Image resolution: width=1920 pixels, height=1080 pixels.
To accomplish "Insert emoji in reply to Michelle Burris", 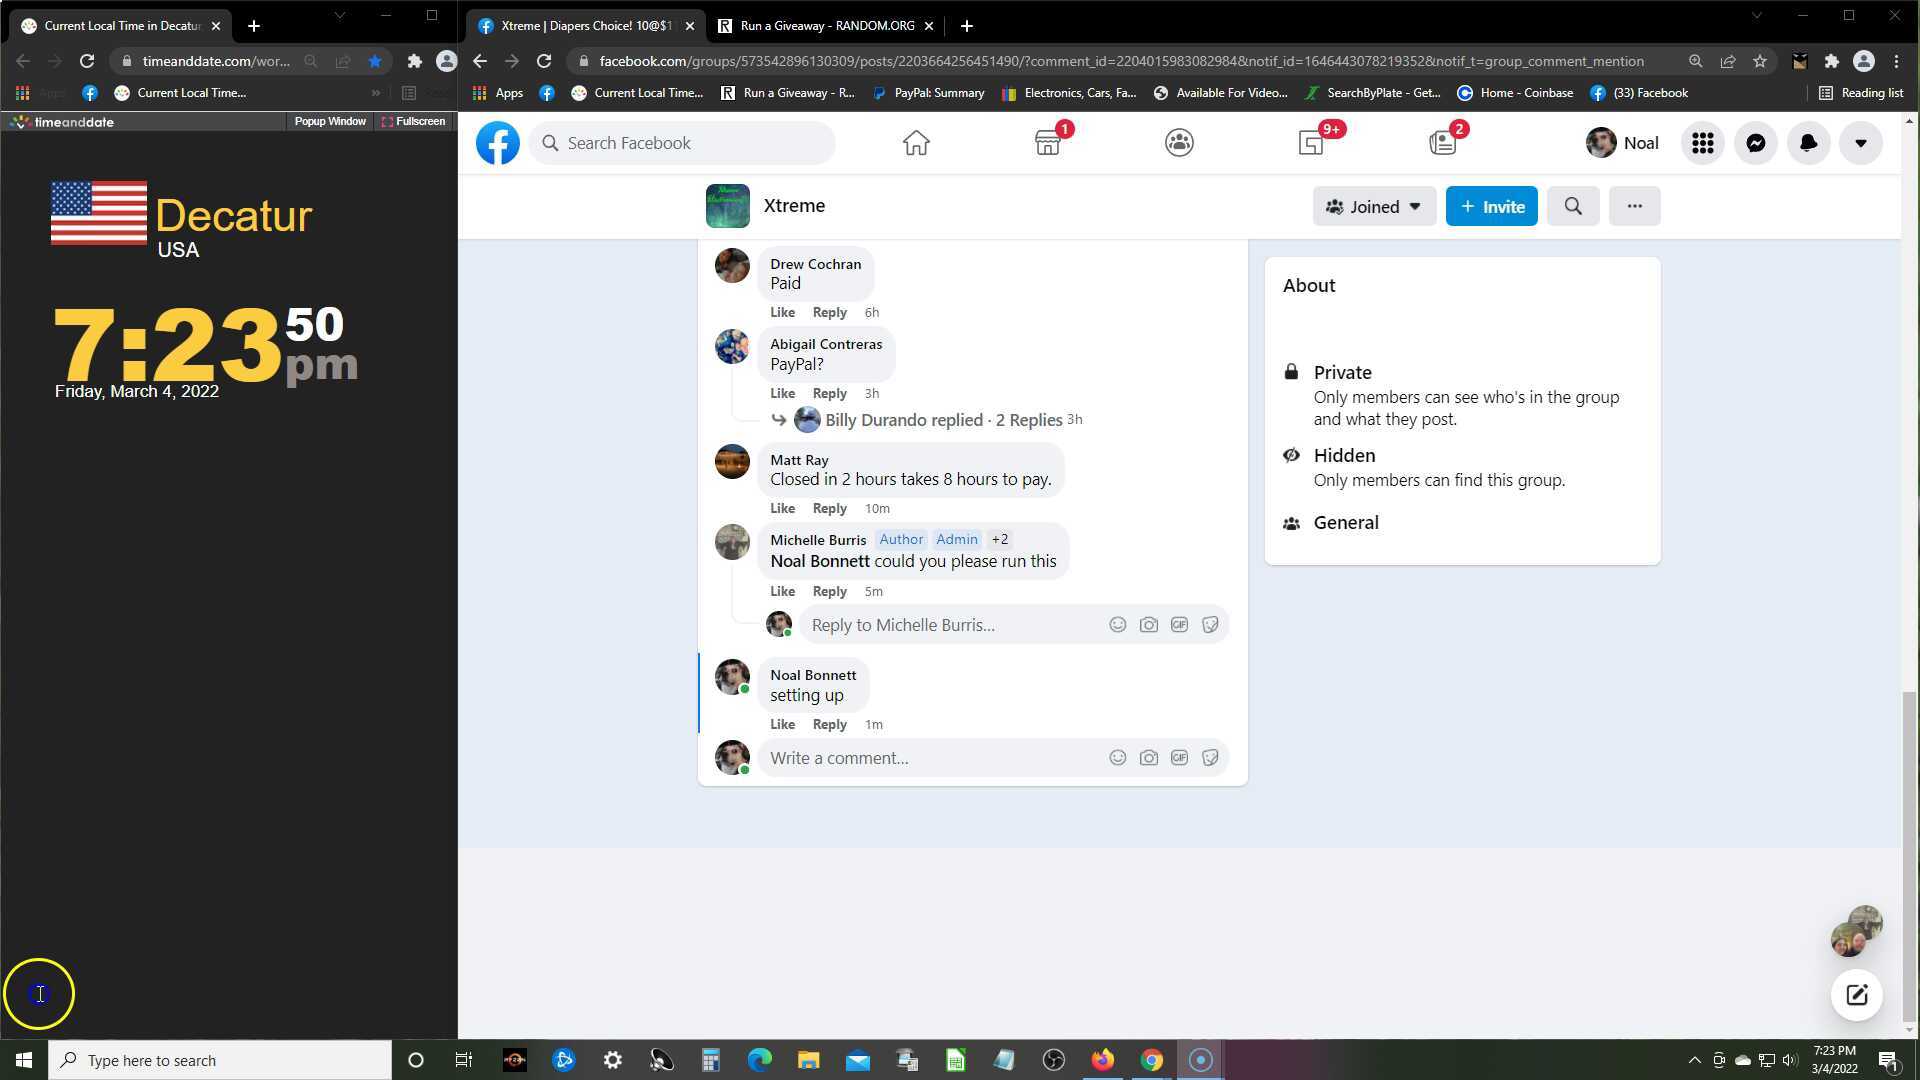I will pos(1117,625).
